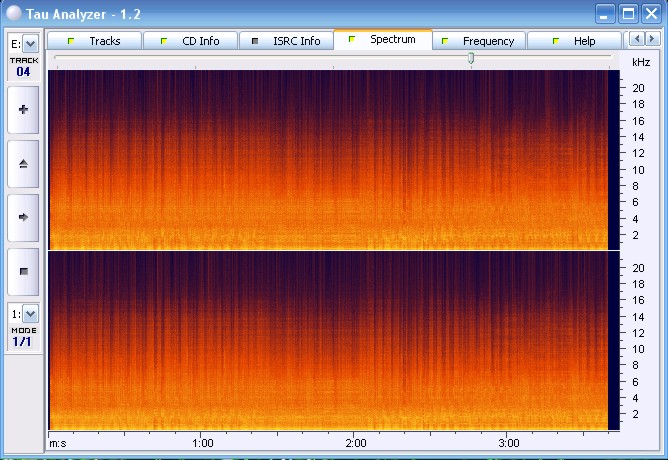
Task: Switch to the Tracks tab
Action: [x=95, y=41]
